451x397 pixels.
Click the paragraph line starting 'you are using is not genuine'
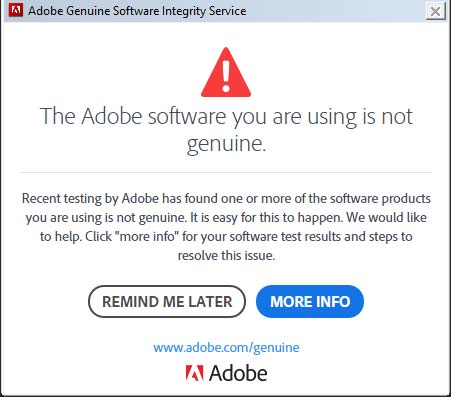click(x=226, y=218)
